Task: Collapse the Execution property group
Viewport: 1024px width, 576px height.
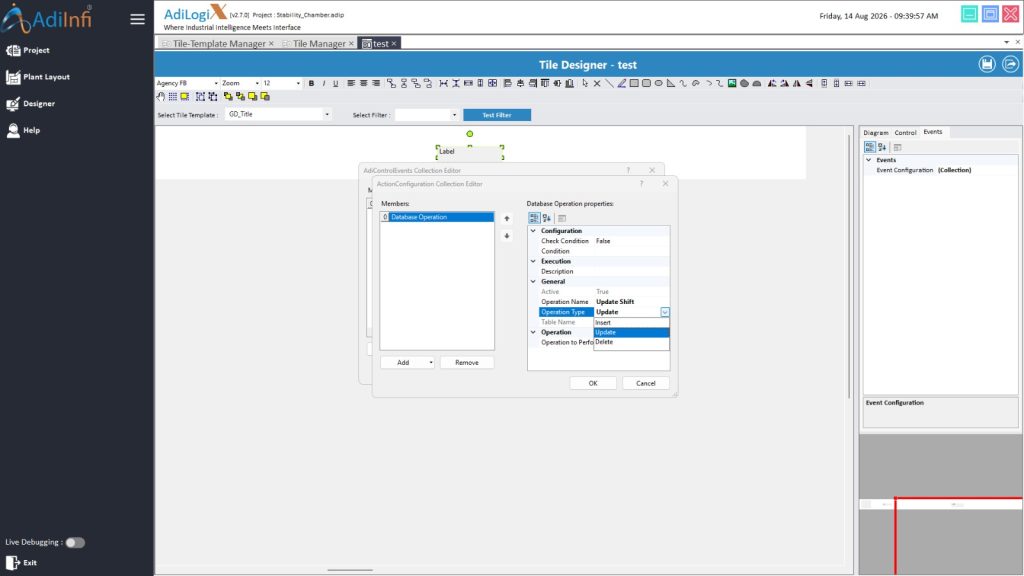Action: (x=533, y=261)
